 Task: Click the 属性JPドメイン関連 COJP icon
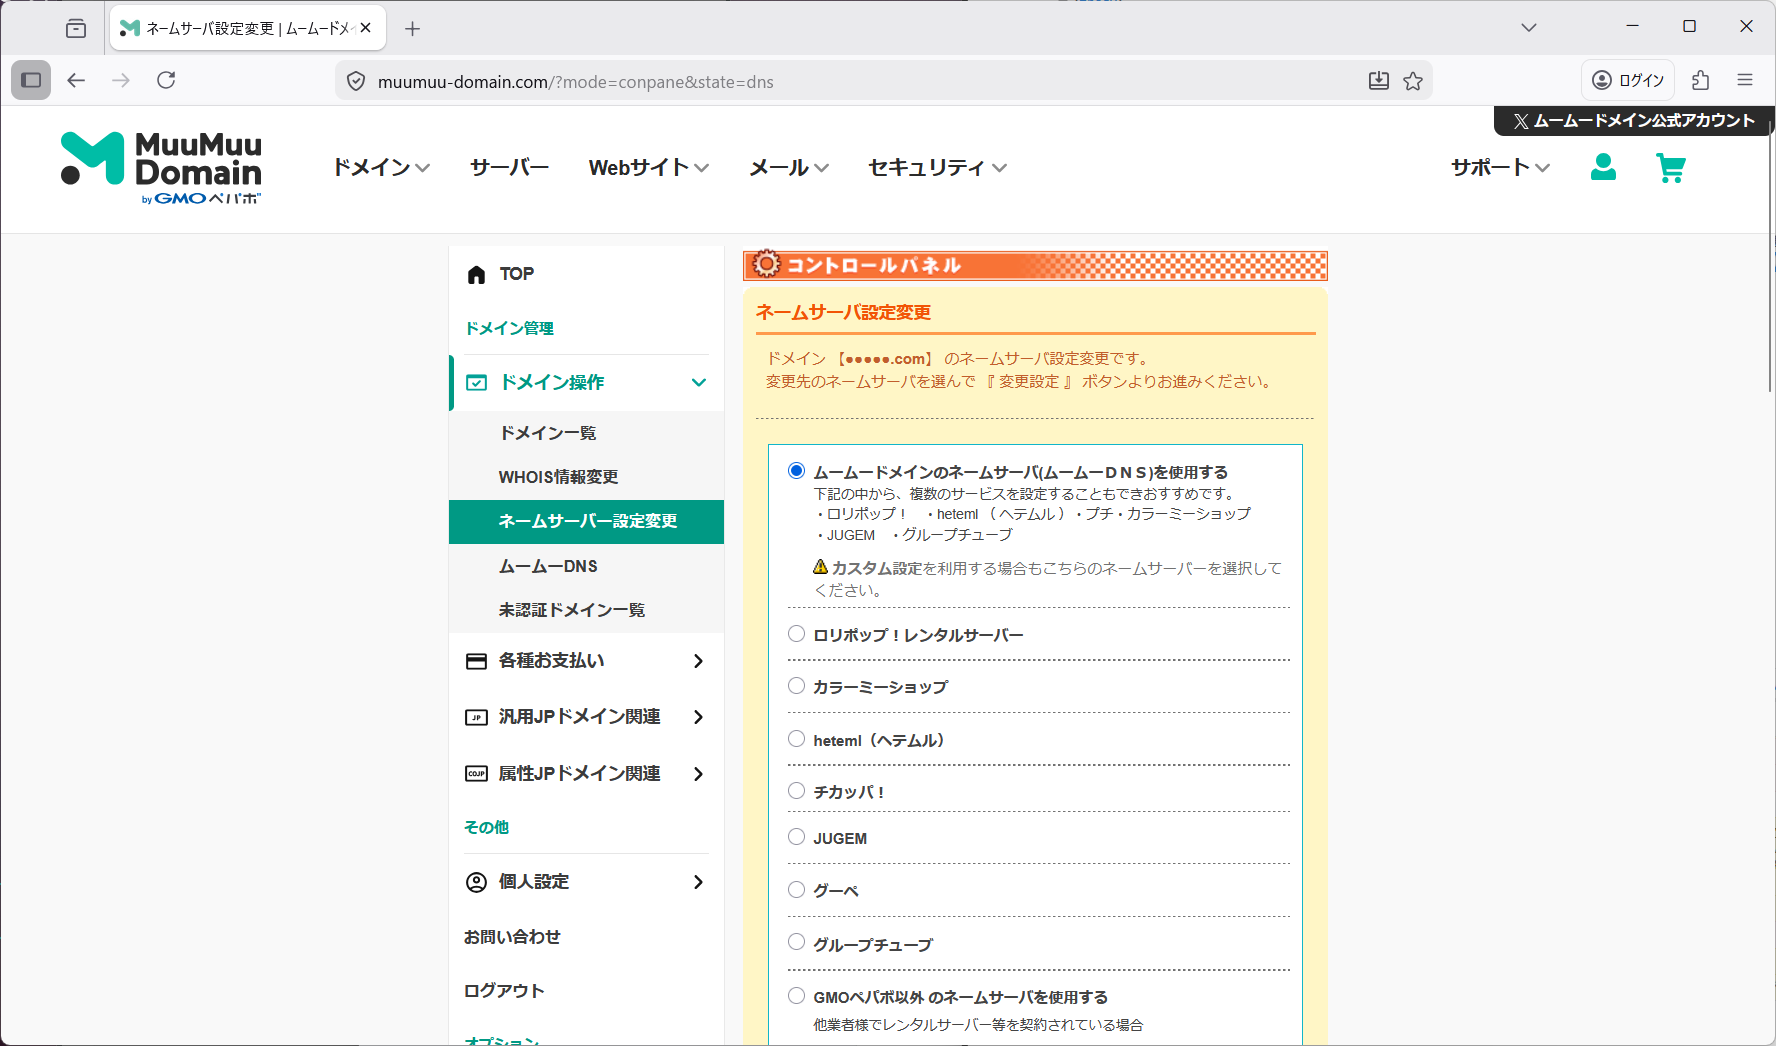click(477, 774)
